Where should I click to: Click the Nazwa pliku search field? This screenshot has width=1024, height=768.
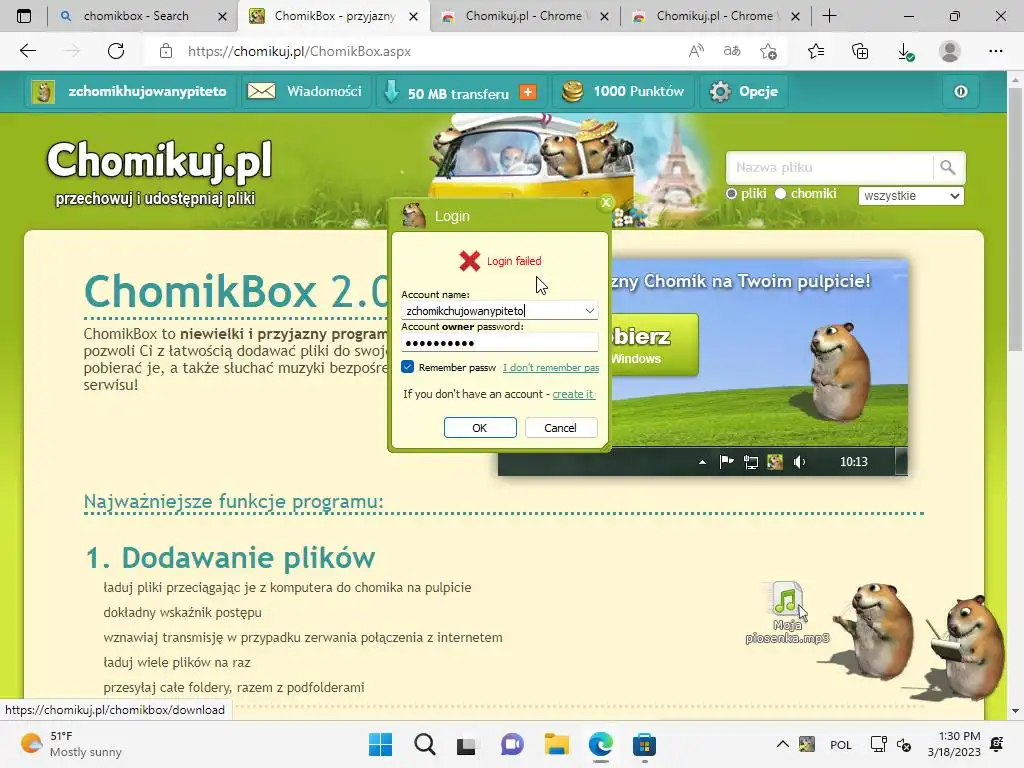pyautogui.click(x=829, y=168)
